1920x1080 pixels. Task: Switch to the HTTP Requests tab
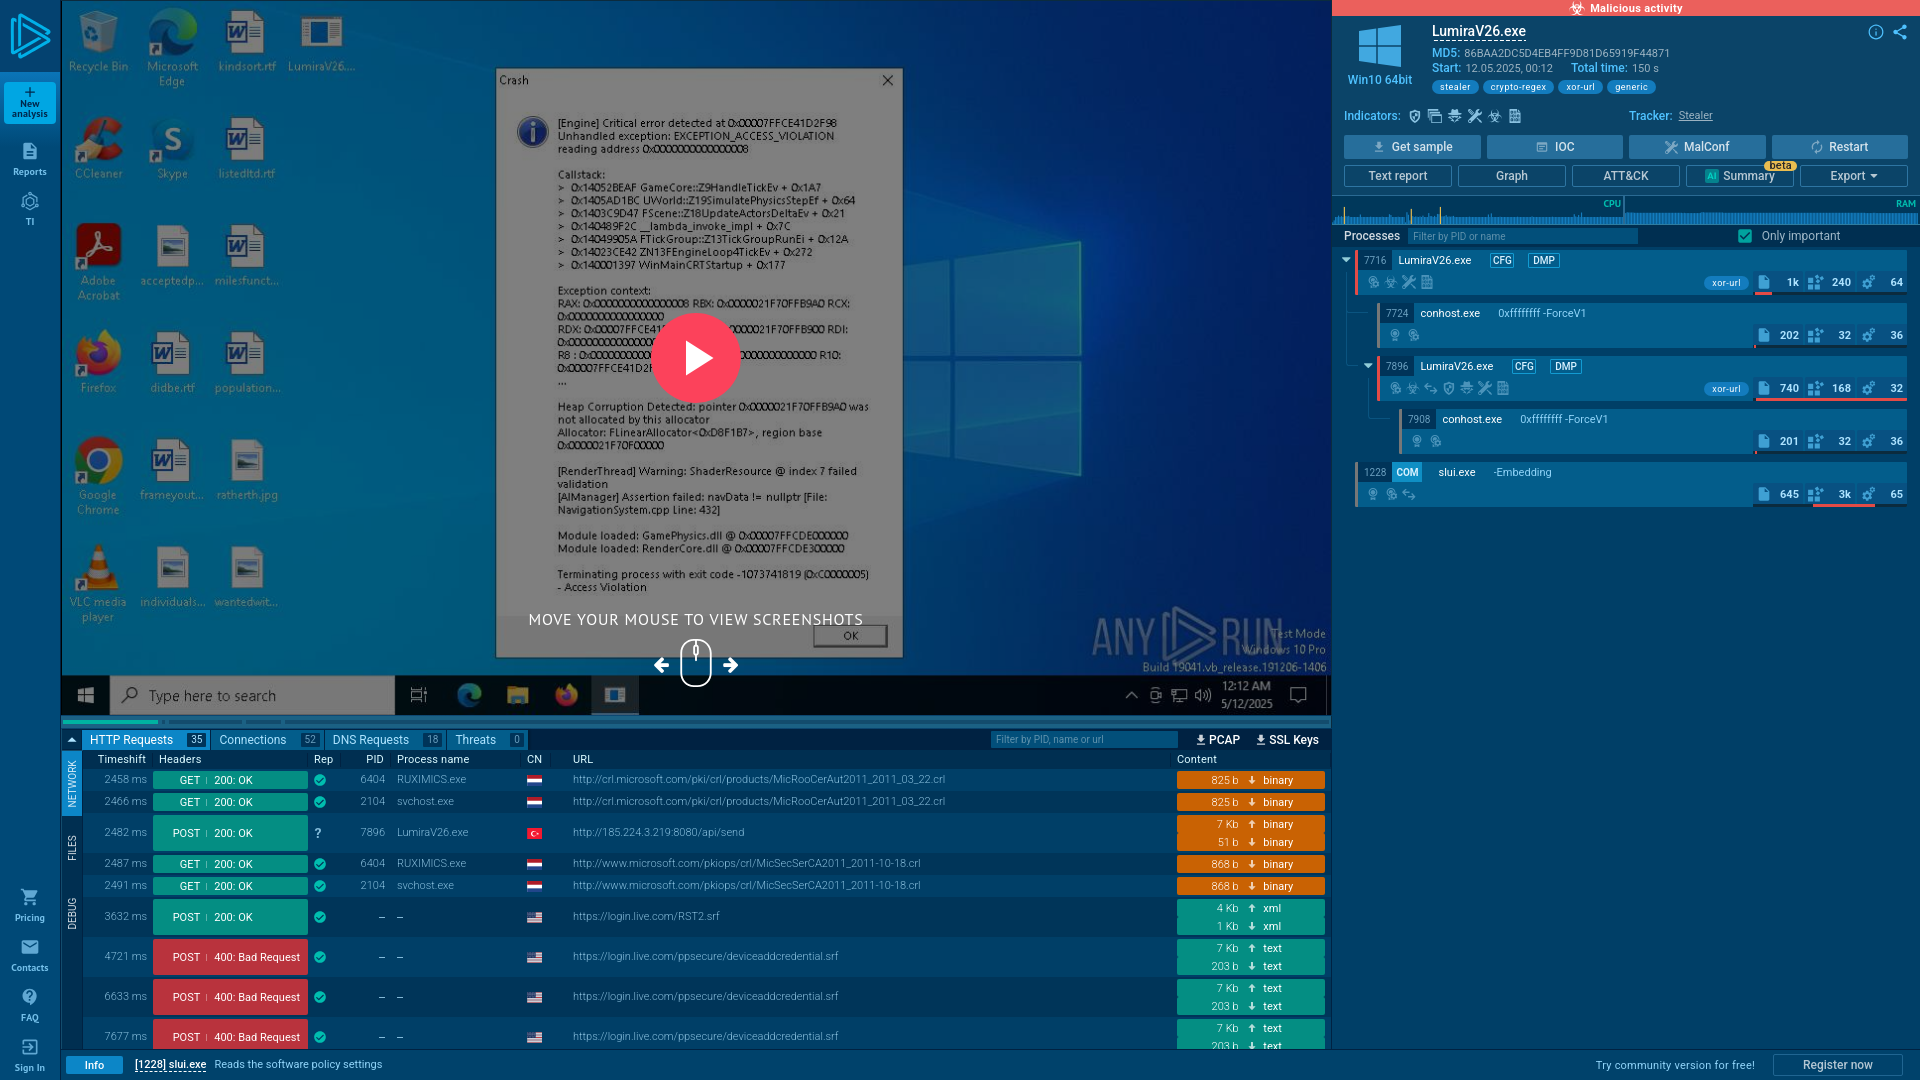pos(146,740)
